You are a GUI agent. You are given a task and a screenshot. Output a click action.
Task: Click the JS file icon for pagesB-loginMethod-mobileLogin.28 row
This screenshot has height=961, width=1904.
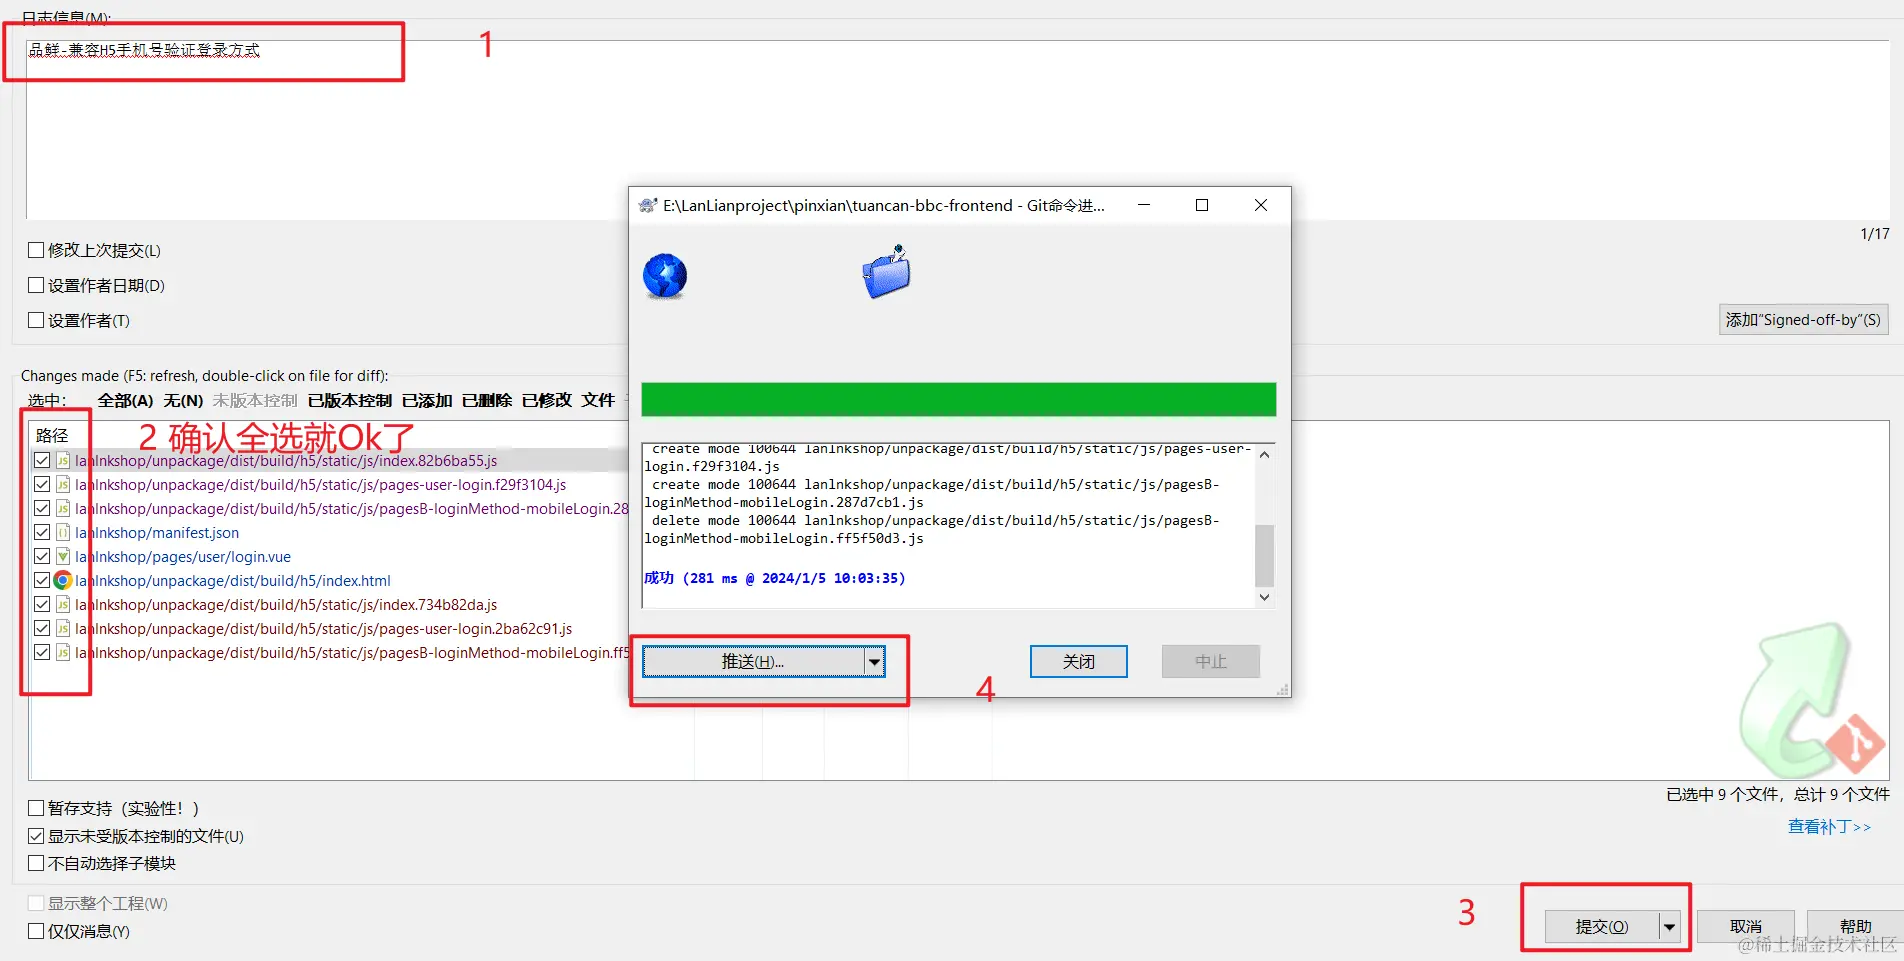click(x=63, y=509)
